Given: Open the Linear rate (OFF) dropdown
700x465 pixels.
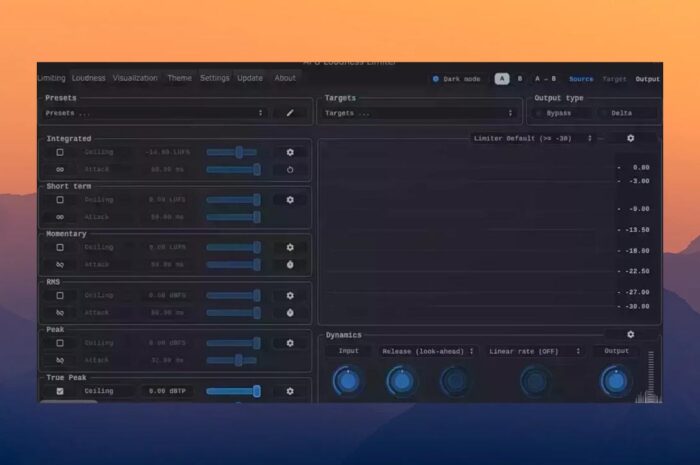Looking at the screenshot, I should tap(534, 351).
